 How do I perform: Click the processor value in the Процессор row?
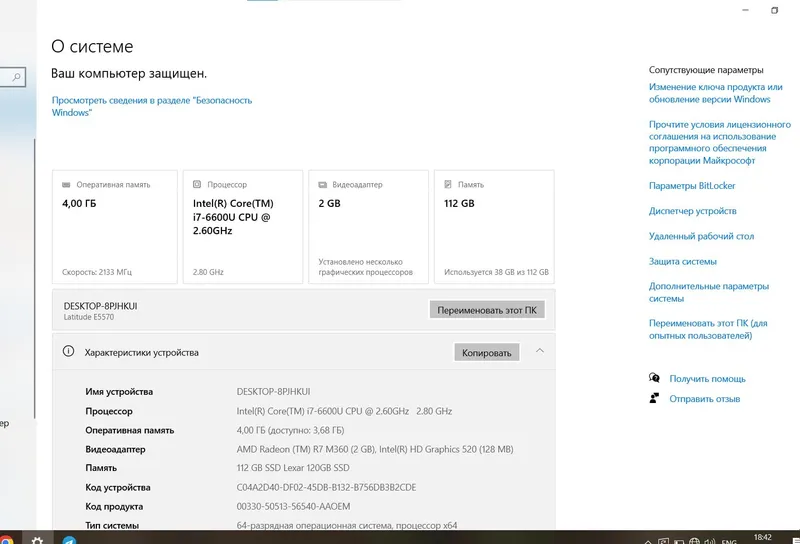(x=344, y=411)
